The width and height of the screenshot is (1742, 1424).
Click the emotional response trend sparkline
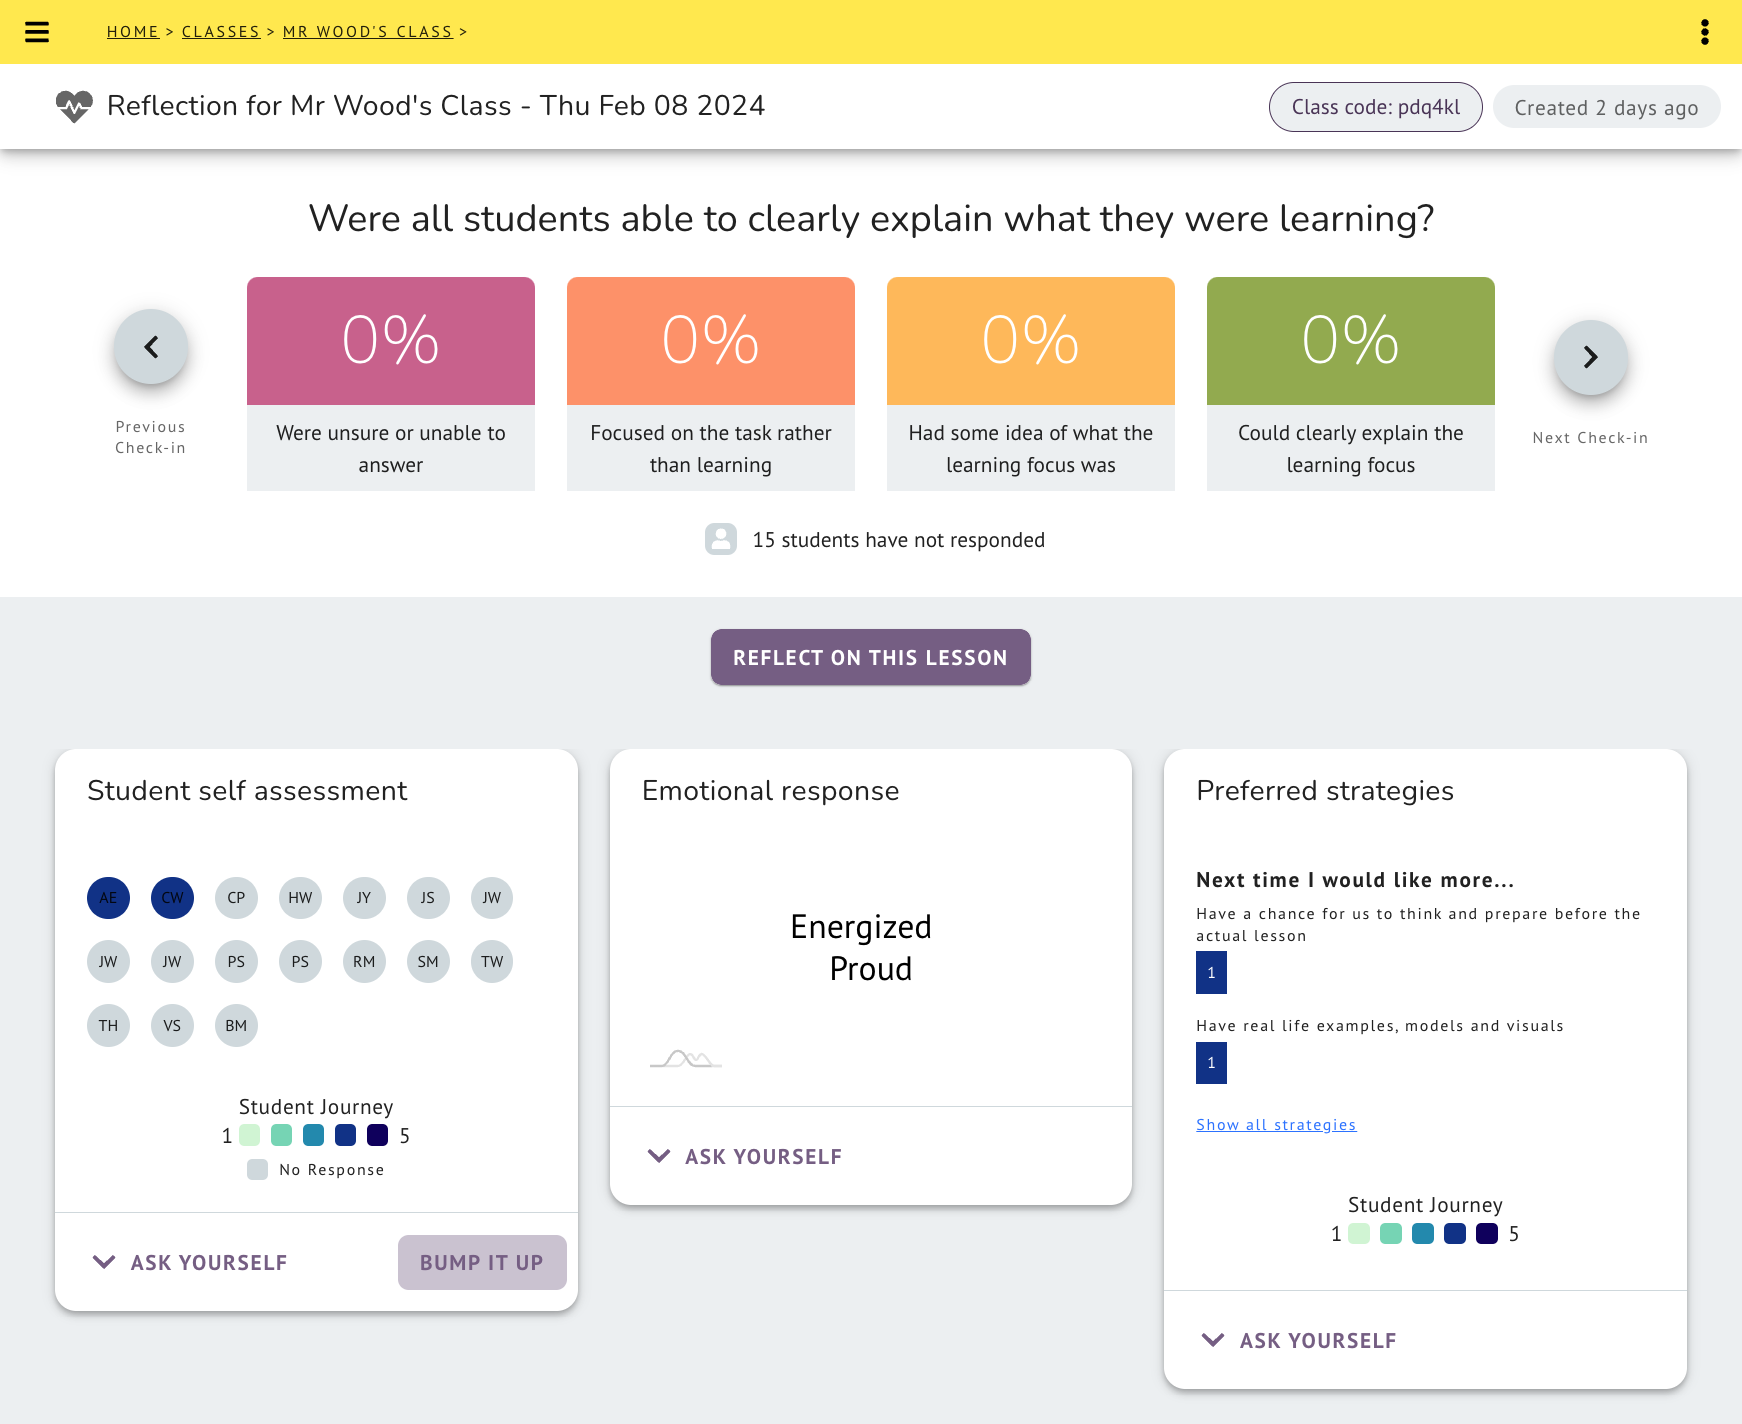[686, 1059]
